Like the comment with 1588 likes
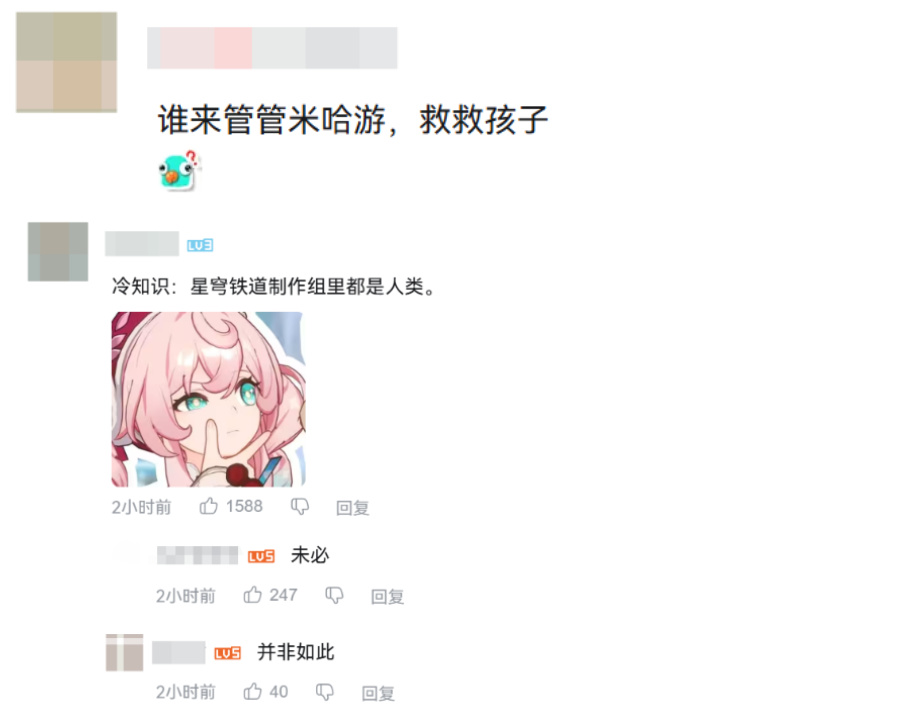909x720 pixels. pos(209,506)
